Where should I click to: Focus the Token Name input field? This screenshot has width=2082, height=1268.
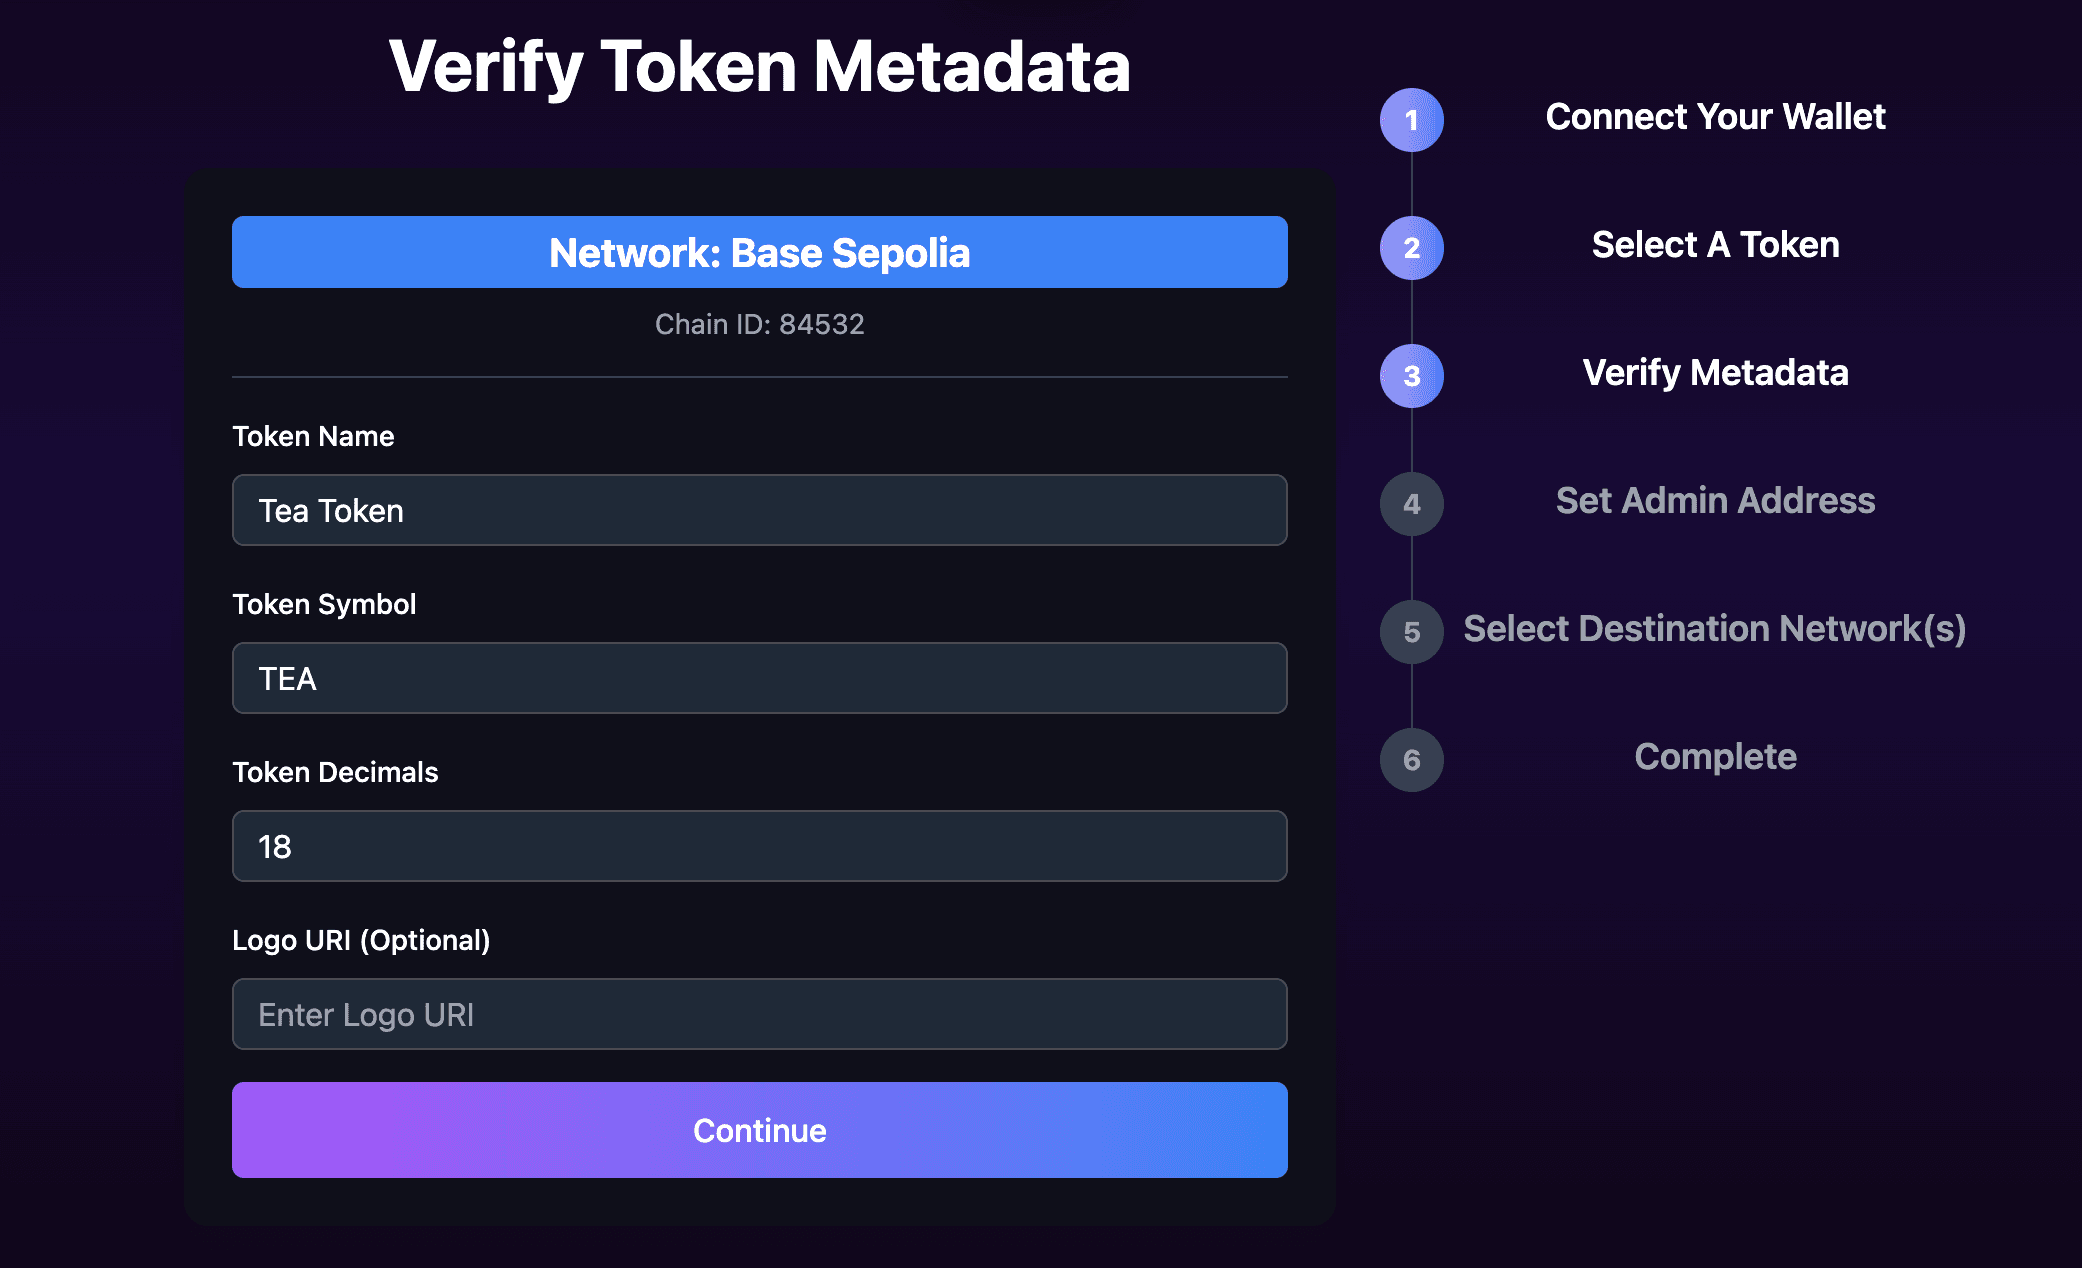tap(759, 510)
